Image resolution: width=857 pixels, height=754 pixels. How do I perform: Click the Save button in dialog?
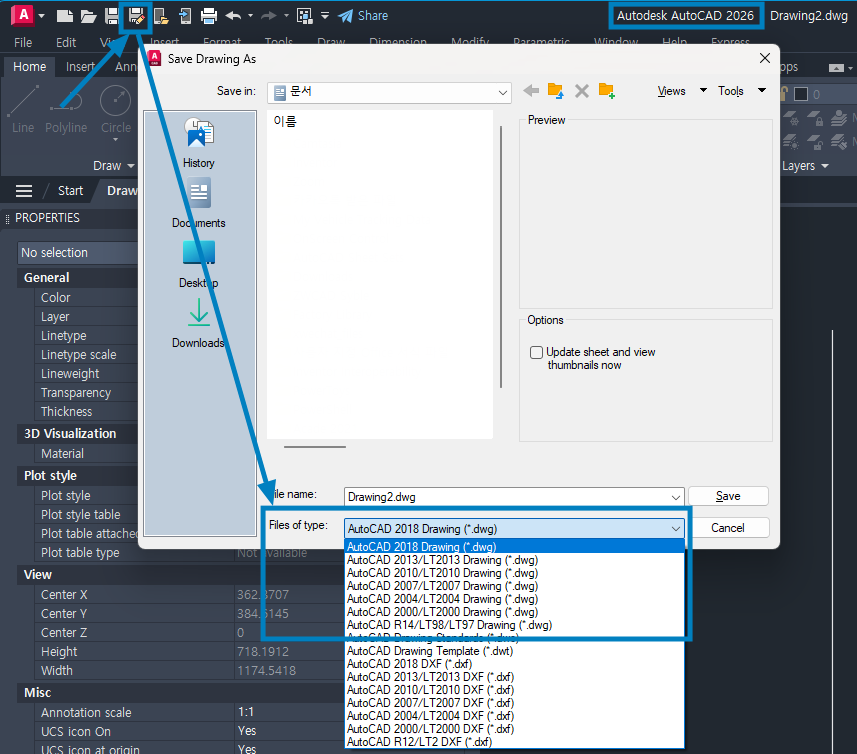(x=728, y=496)
